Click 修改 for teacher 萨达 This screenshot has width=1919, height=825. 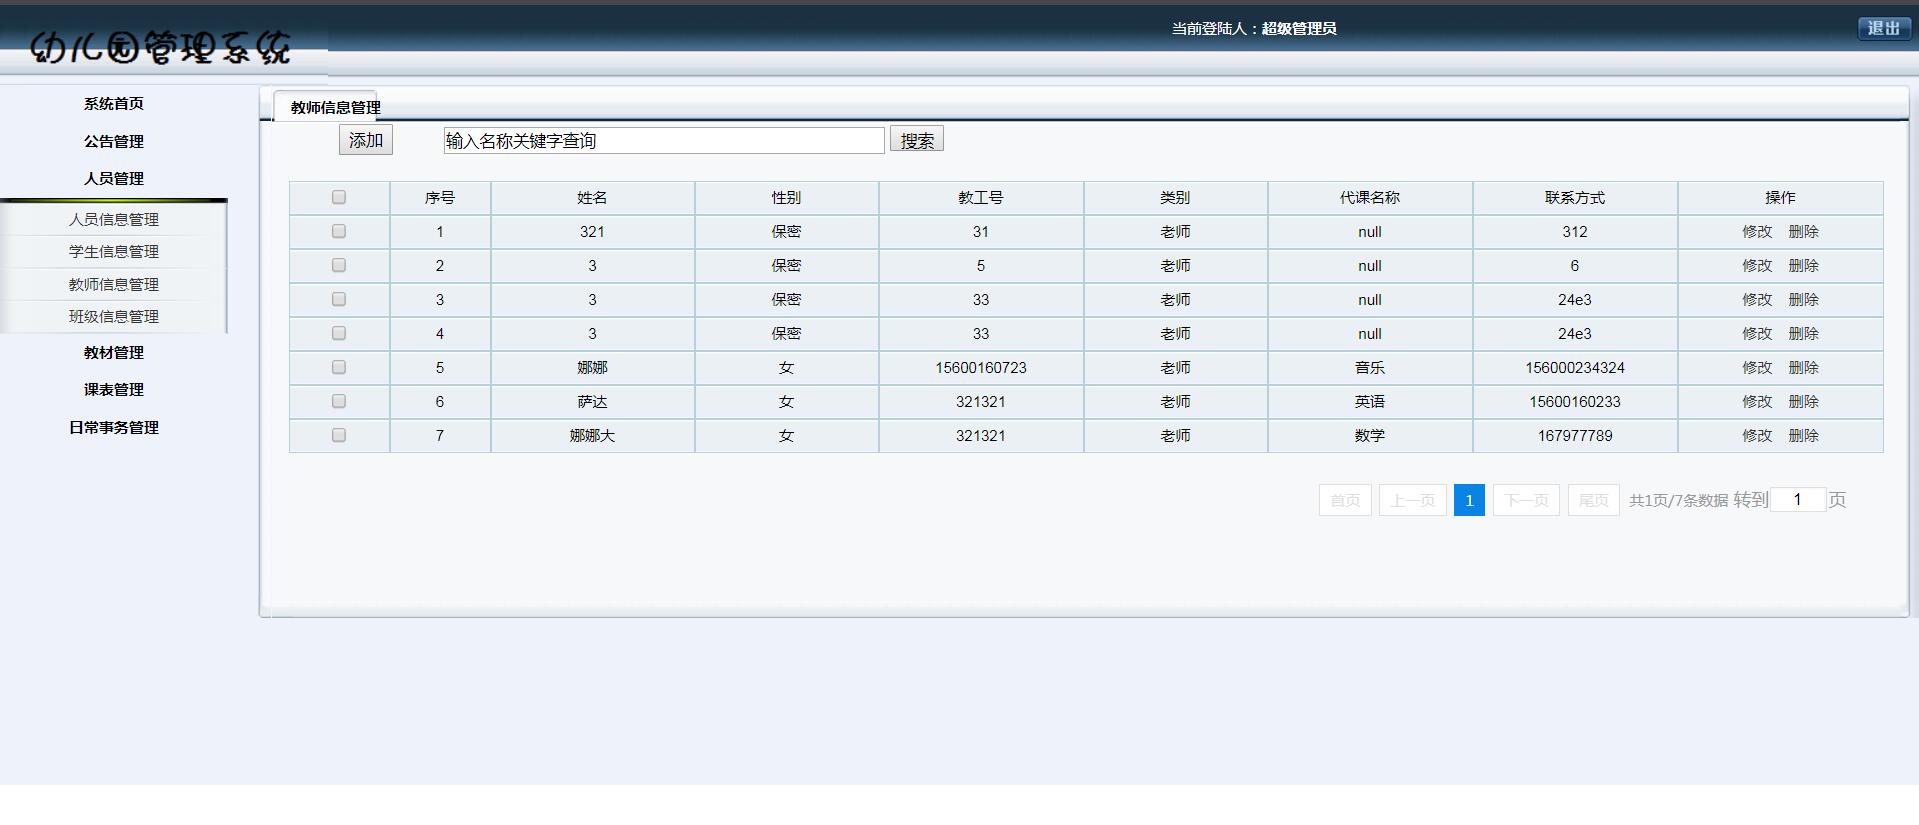click(x=1756, y=402)
